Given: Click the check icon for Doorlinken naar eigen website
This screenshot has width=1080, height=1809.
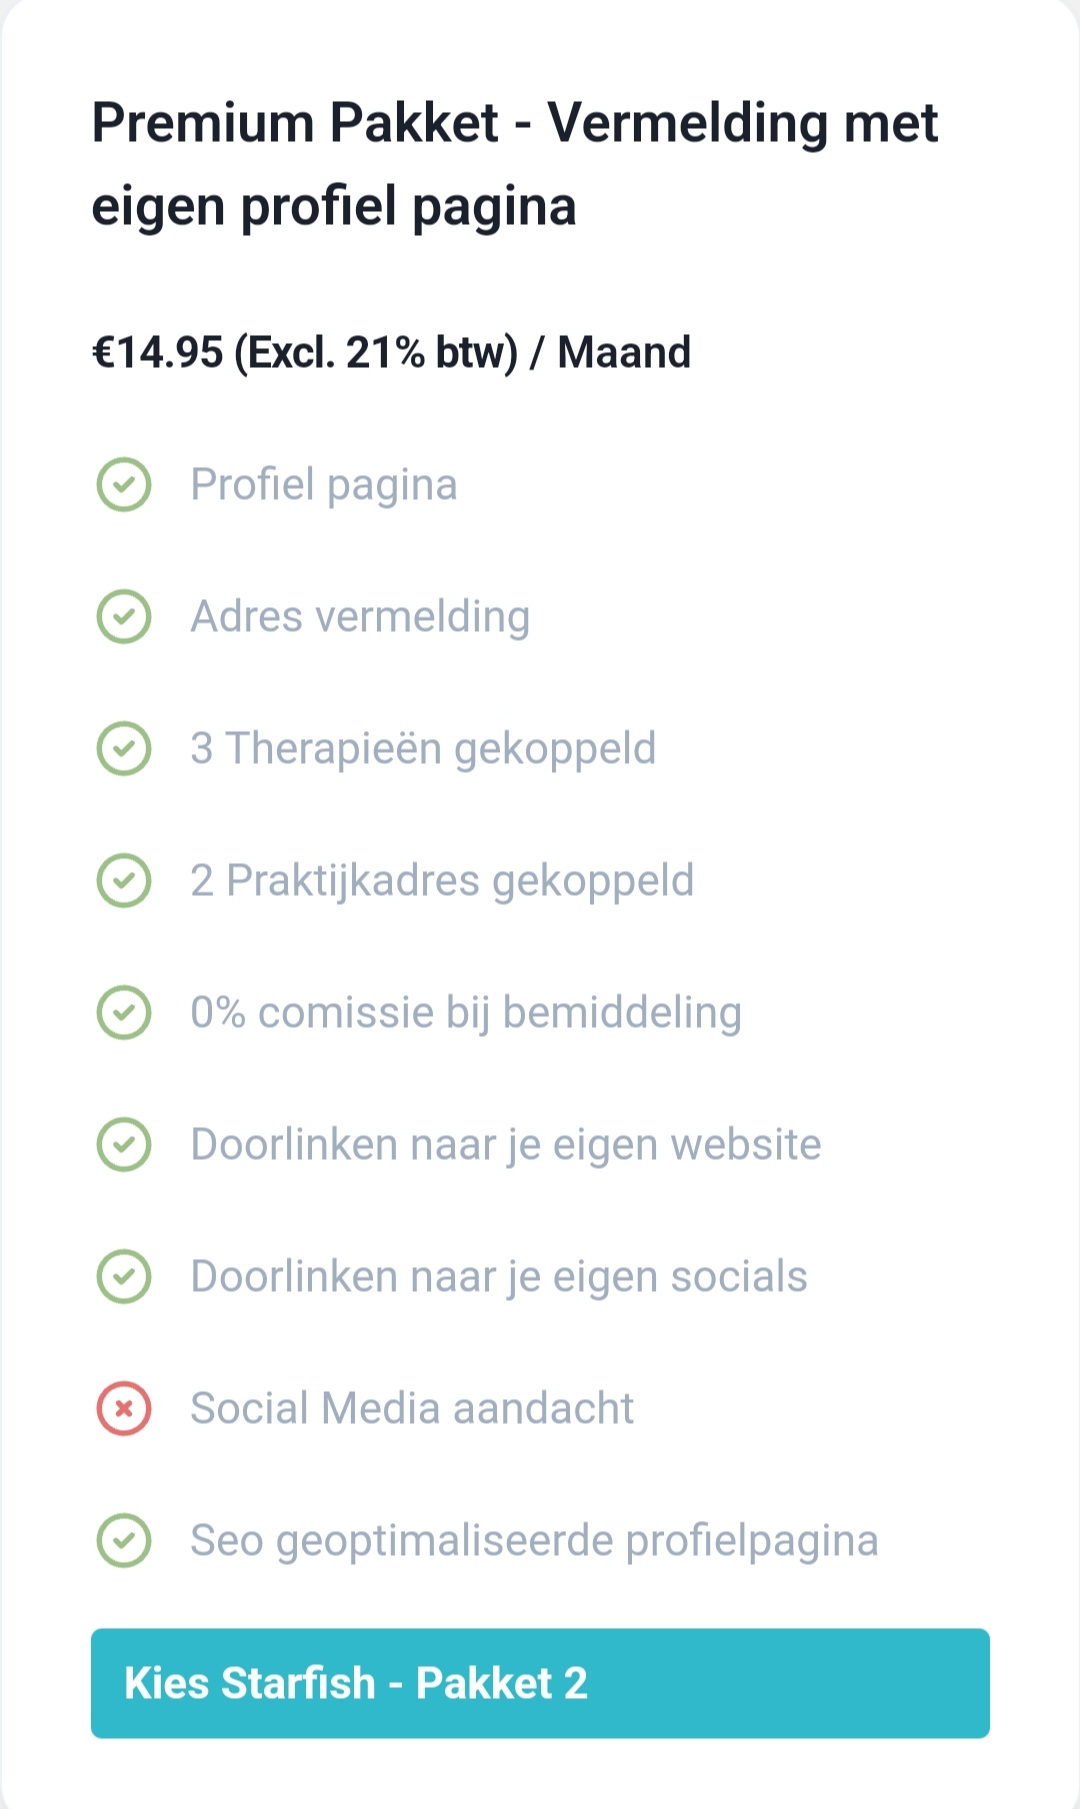Looking at the screenshot, I should coord(124,1145).
